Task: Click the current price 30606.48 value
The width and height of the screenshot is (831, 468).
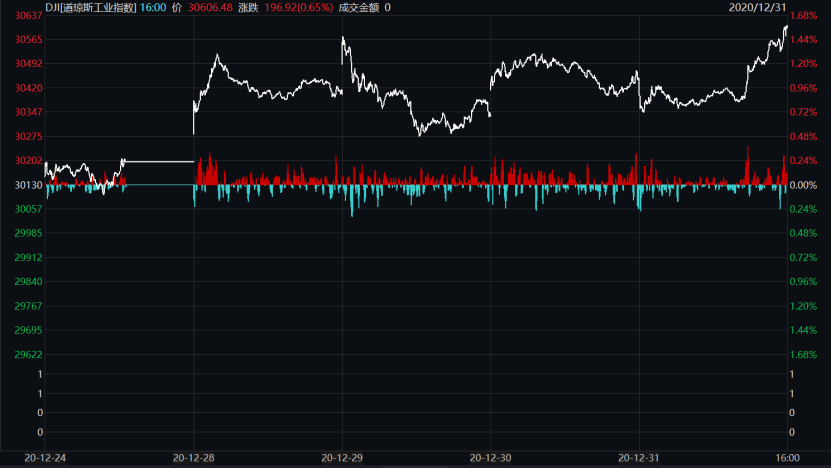Action: [x=210, y=7]
